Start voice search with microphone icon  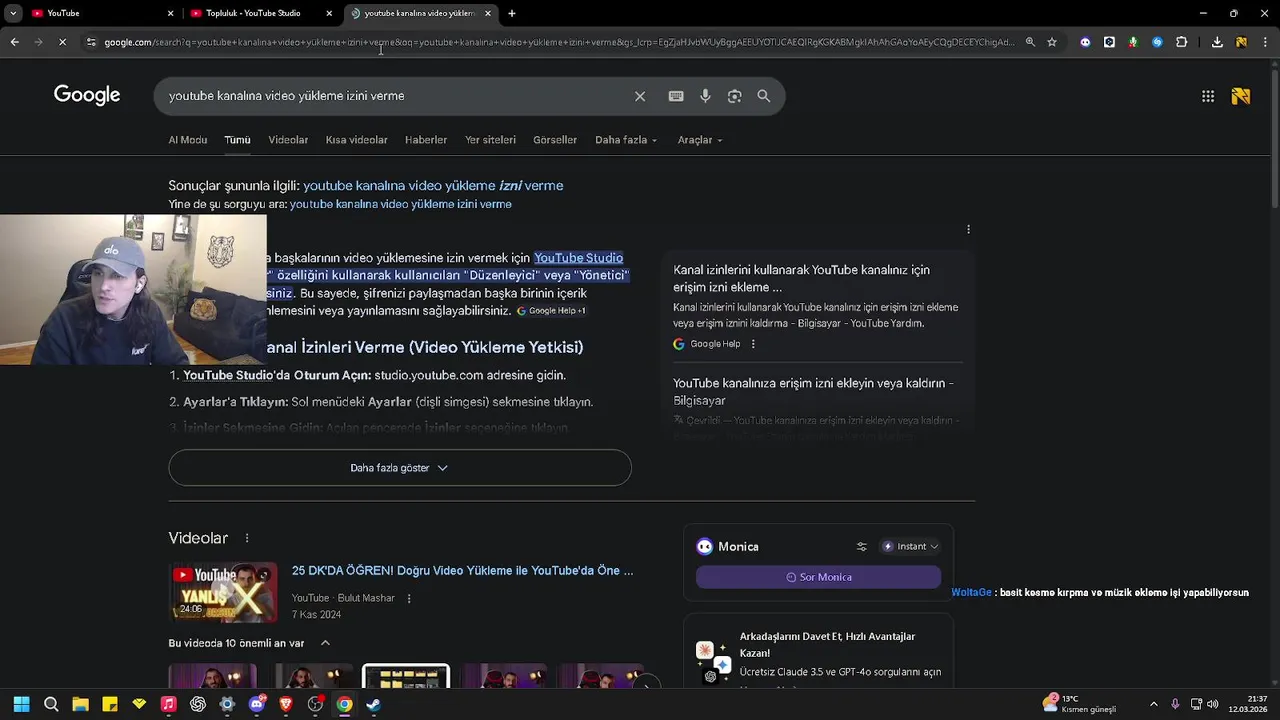point(705,96)
